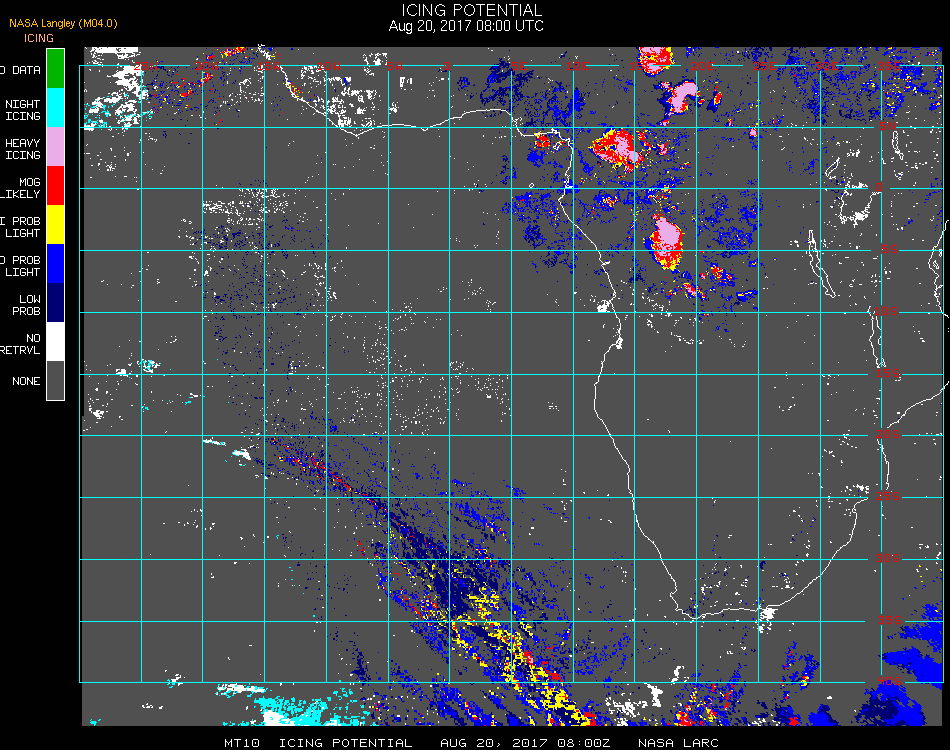Screen dimensions: 950x750
Task: Click the red MOG LIKELY legend swatch
Action: 55,185
